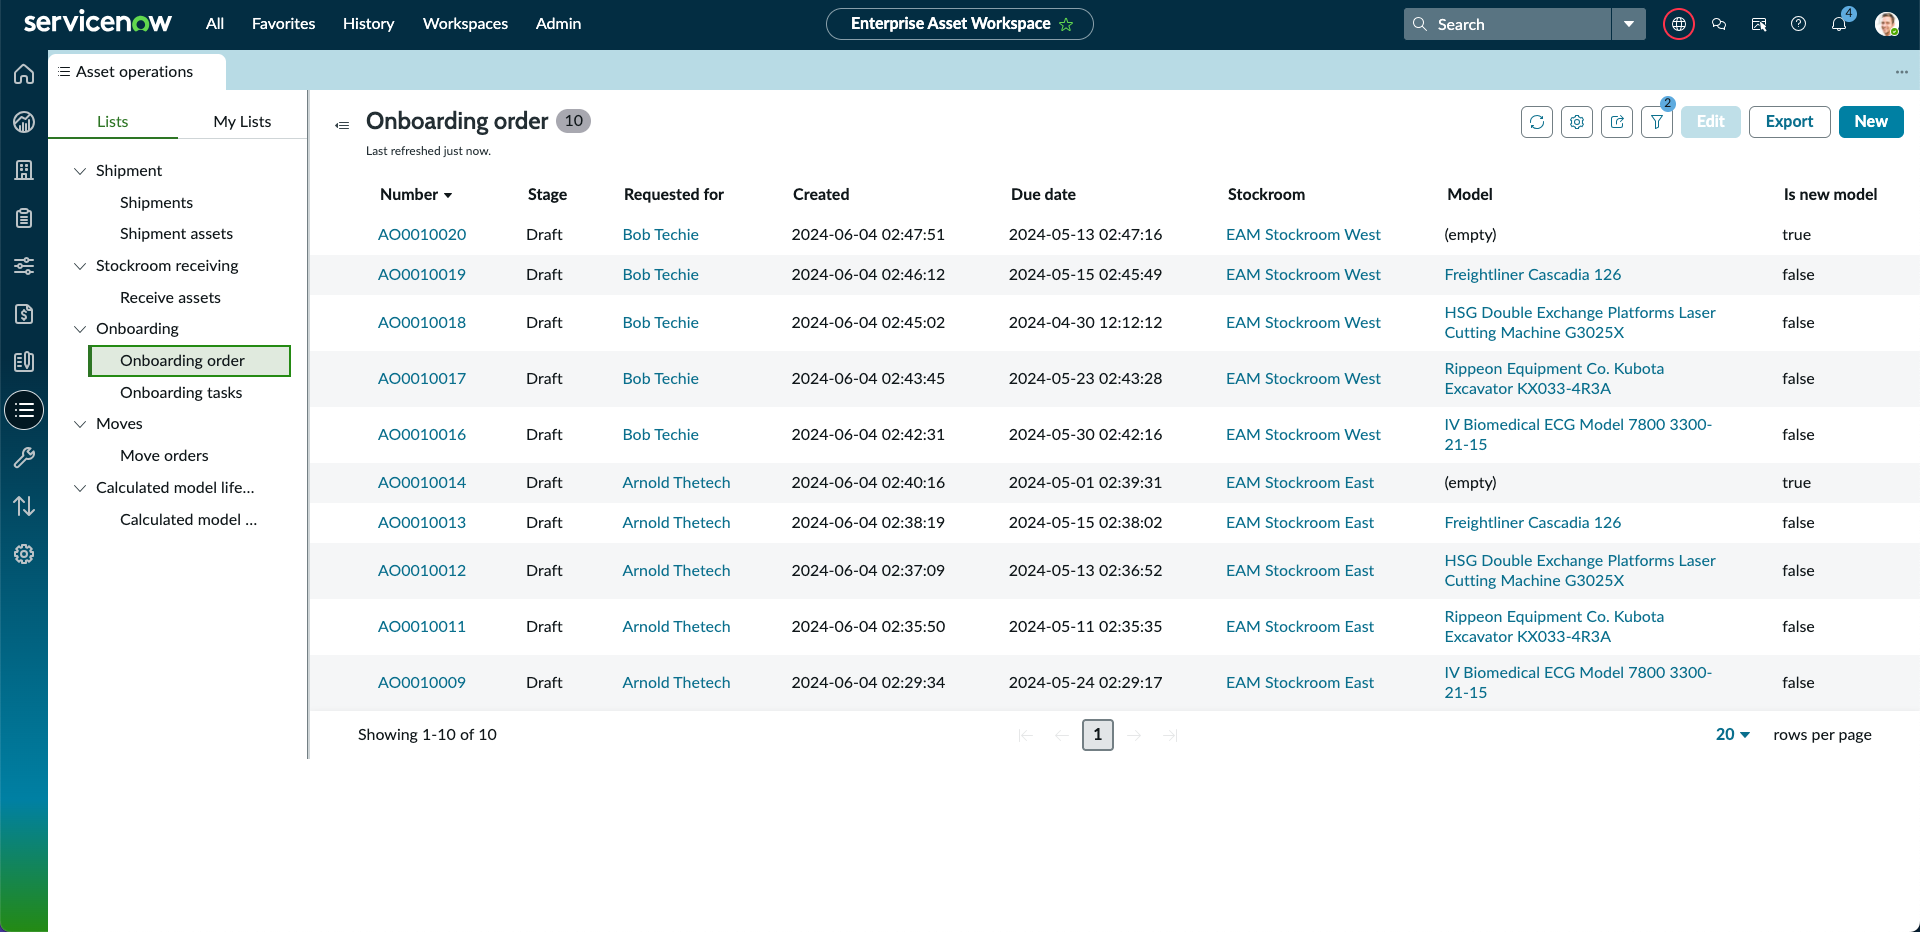Open the Admin menu

click(558, 24)
